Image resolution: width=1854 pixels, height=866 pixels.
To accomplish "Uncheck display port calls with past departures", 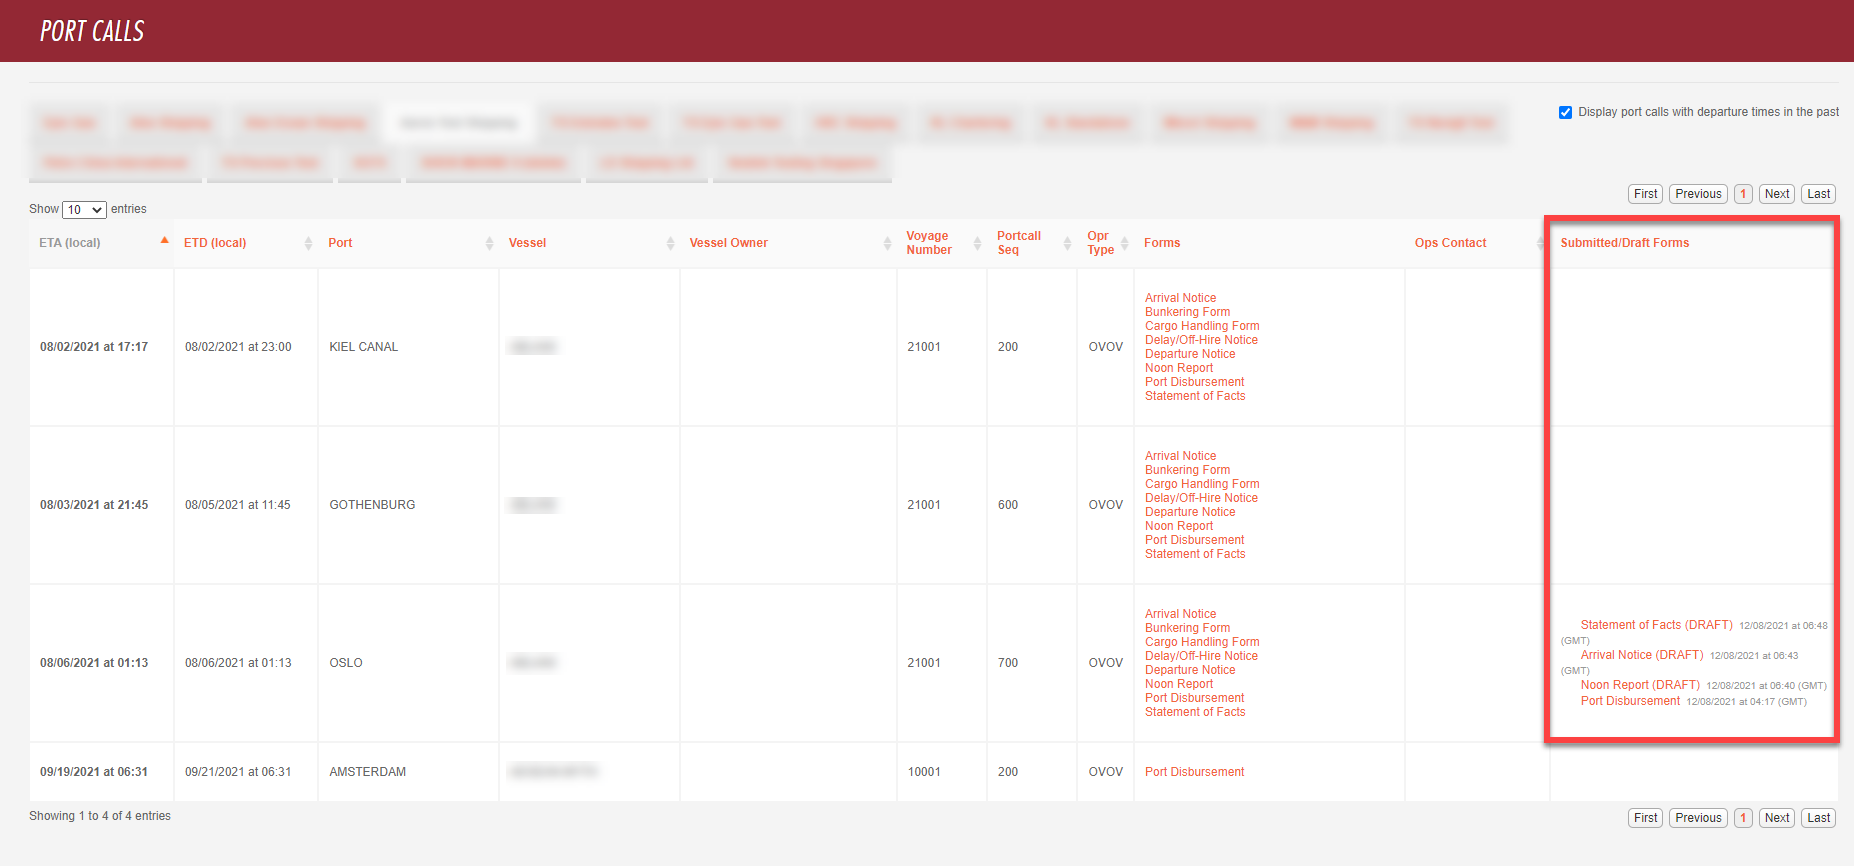I will pyautogui.click(x=1565, y=112).
